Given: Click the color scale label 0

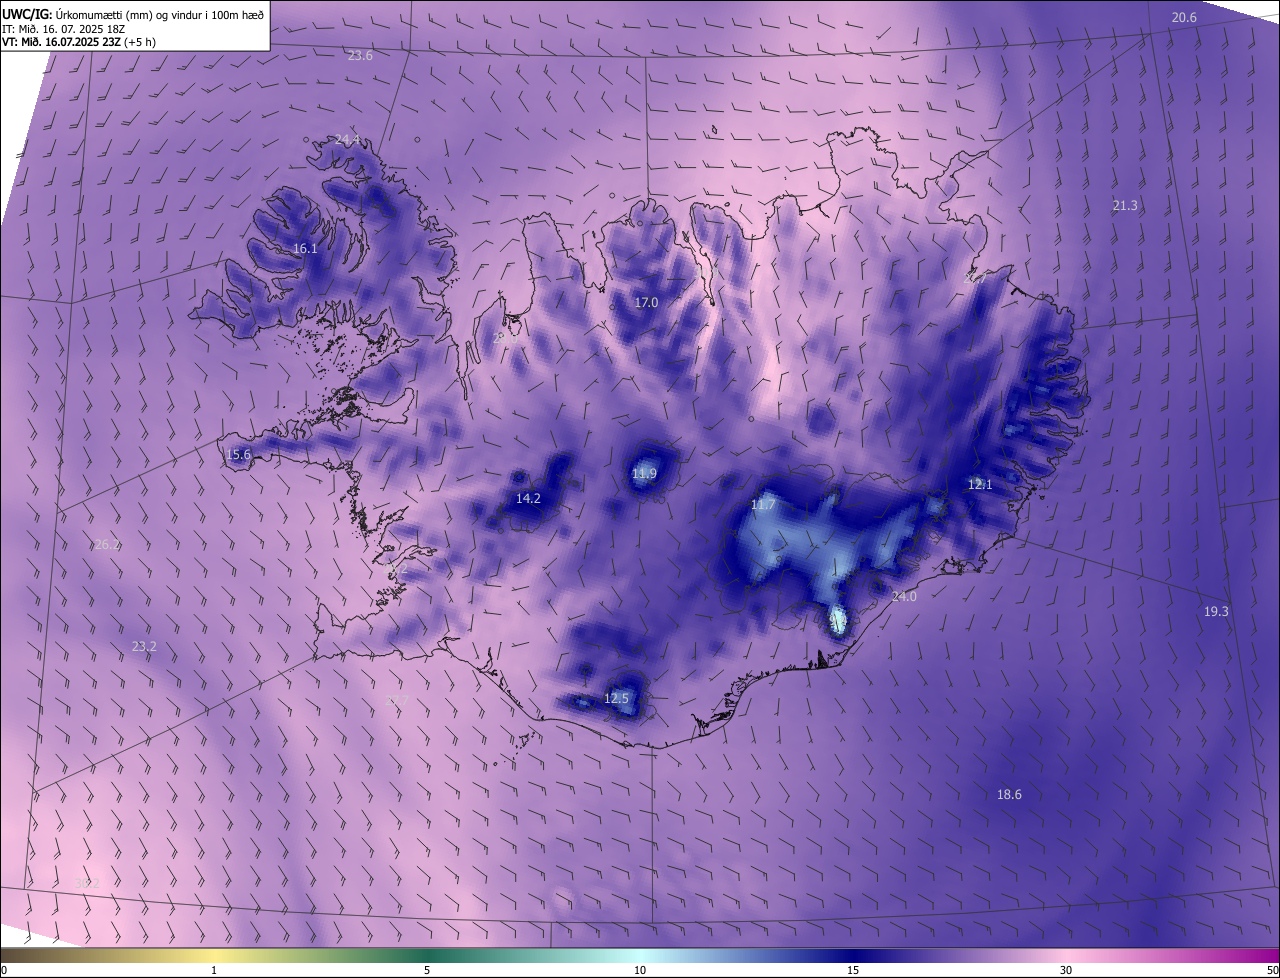Looking at the screenshot, I should (4, 970).
